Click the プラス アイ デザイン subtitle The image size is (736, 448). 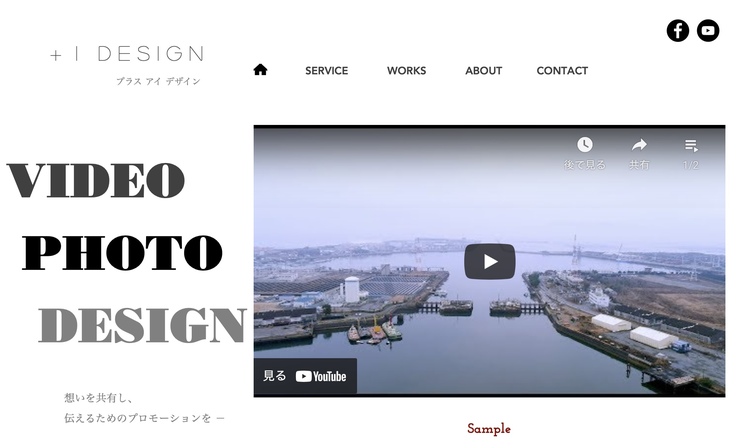point(158,81)
